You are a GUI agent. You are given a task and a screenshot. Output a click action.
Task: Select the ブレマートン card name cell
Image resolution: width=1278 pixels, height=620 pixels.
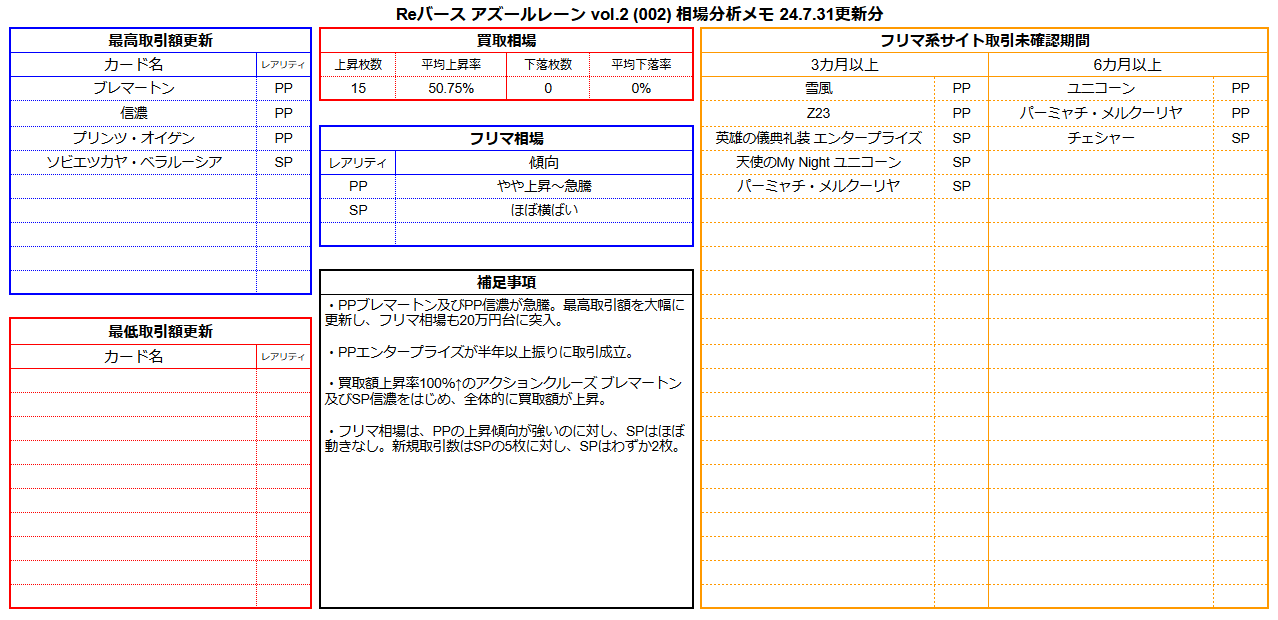coord(133,88)
